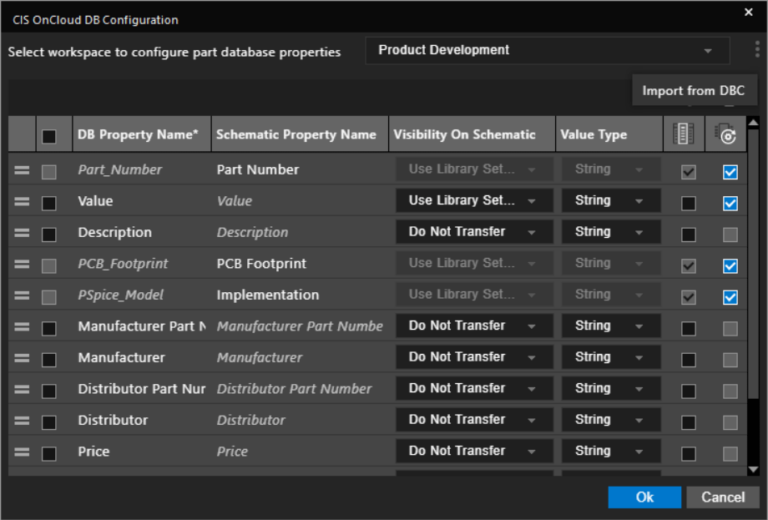Screen dimensions: 768x520
Task: Click the Visibility On Schematic column header
Action: point(472,134)
